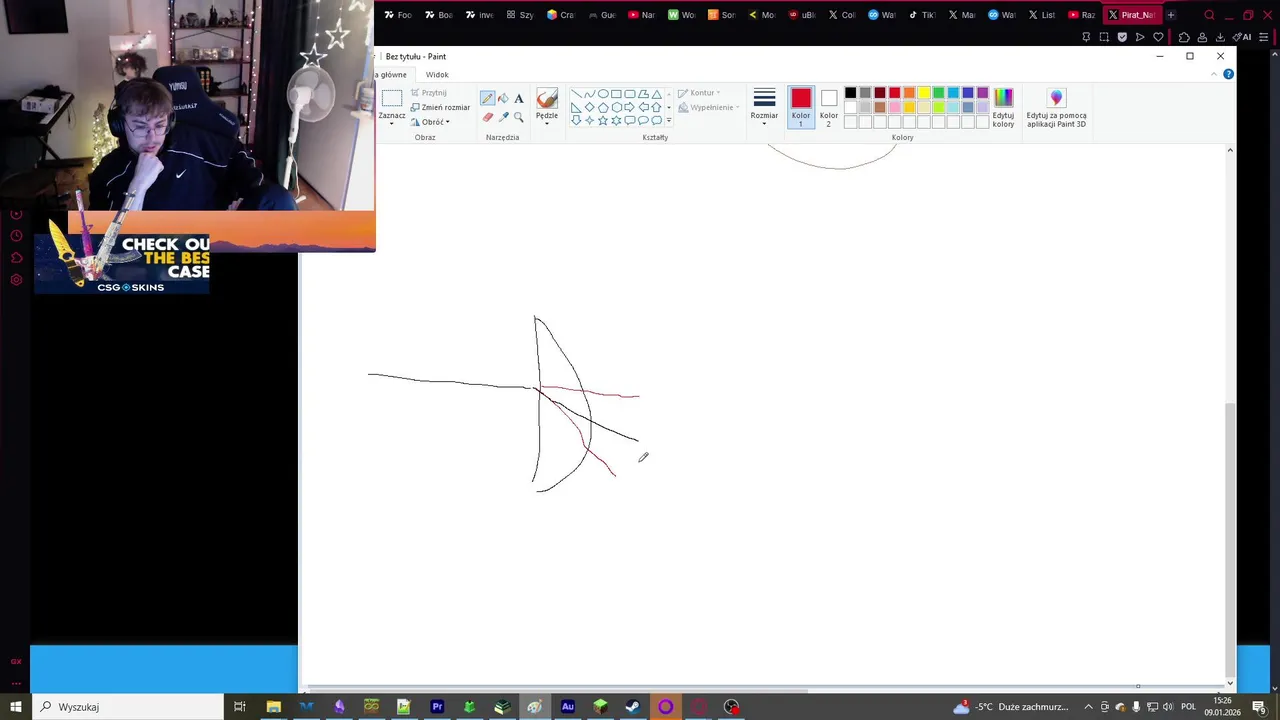Expand the shapes gallery more arrow
The height and width of the screenshot is (720, 1280).
tap(669, 120)
